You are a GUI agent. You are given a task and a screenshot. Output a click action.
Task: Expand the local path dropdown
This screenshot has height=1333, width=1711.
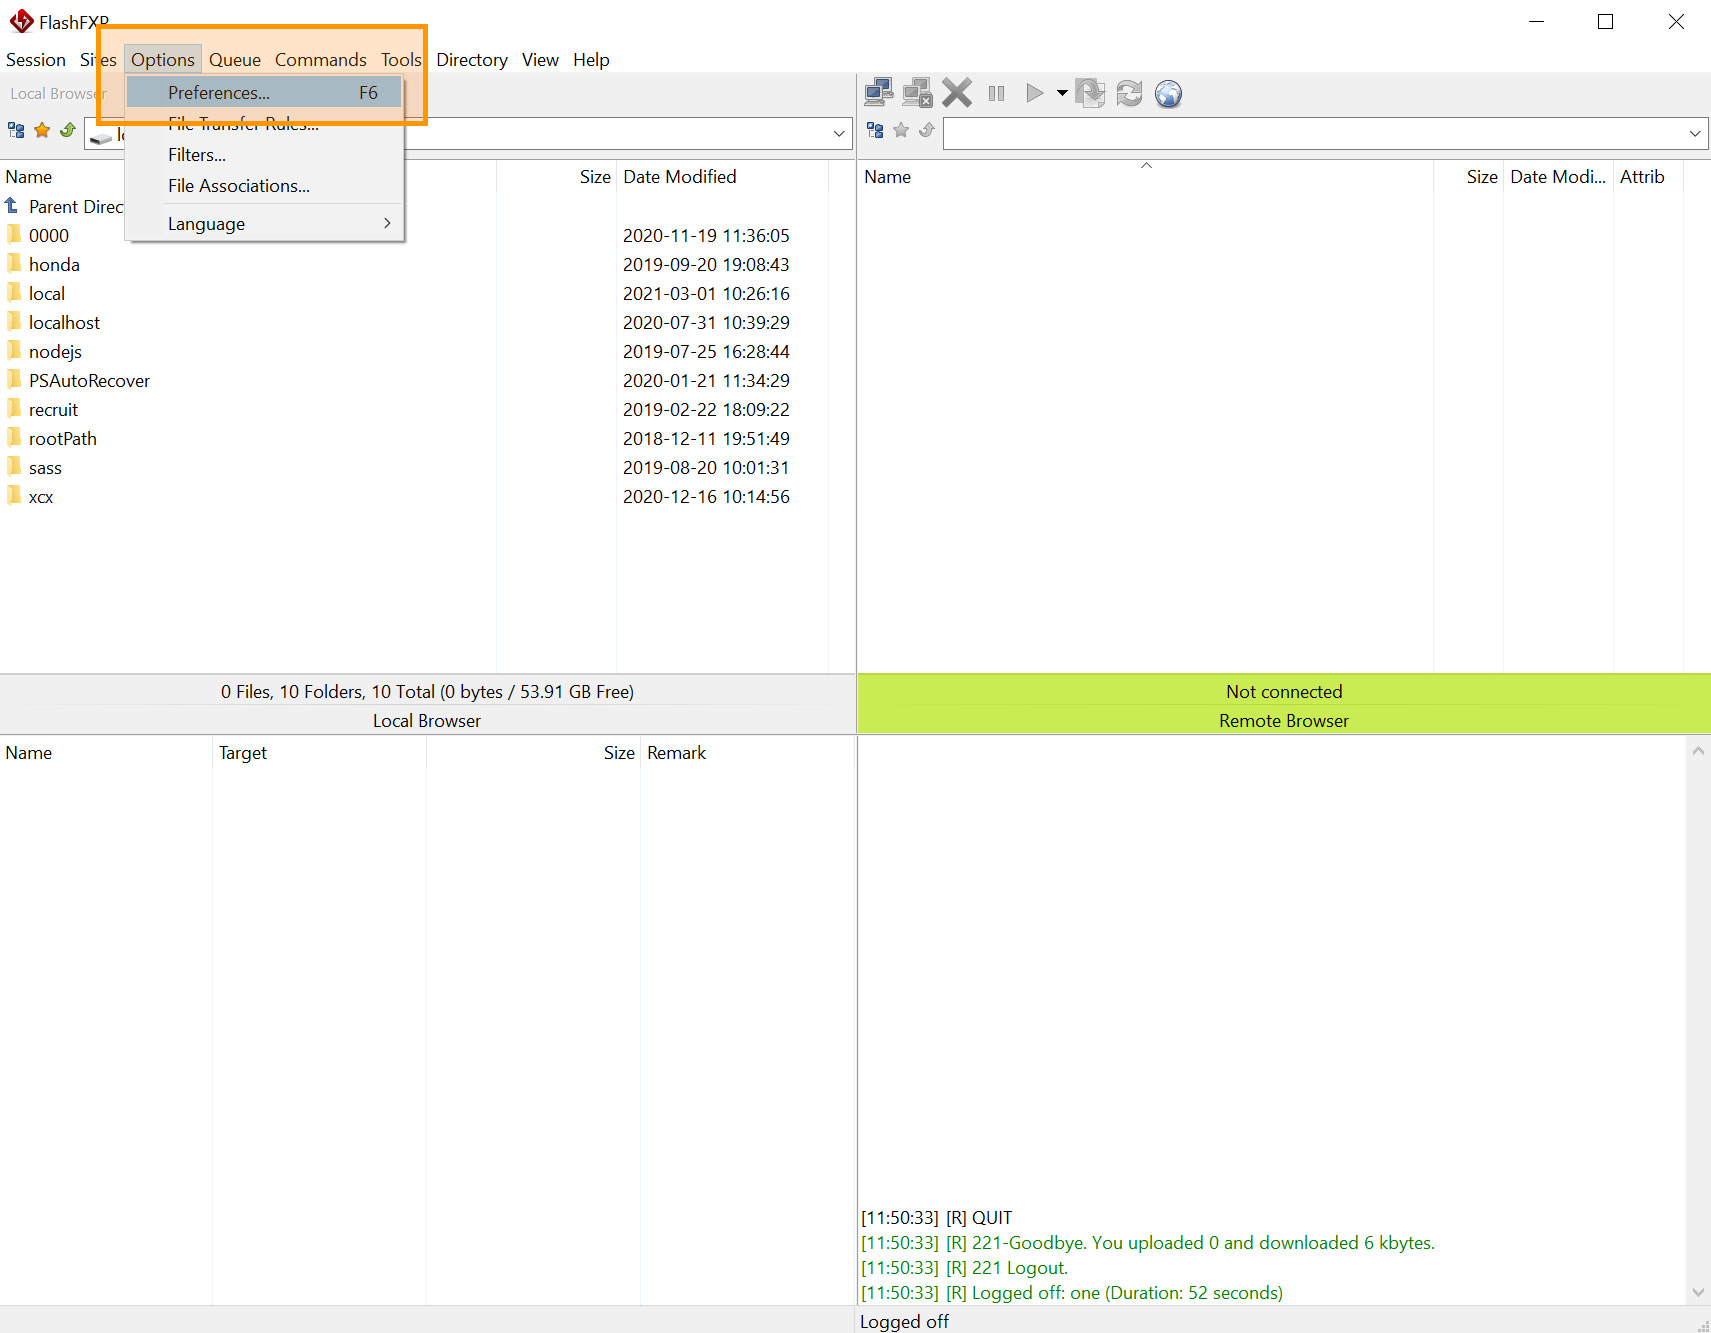click(x=838, y=133)
